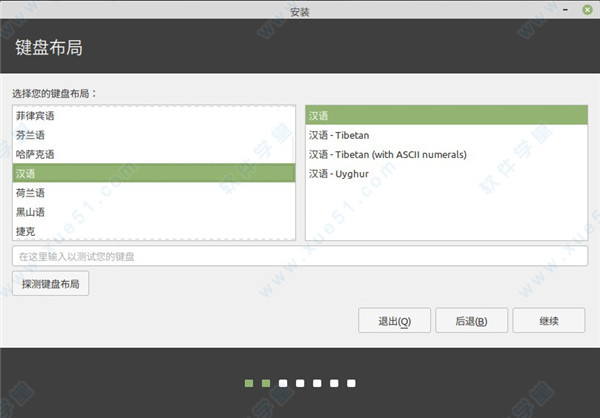Viewport: 600px width, 418px height.
Task: Select 汉语 - Tibetan (with ASCII numerals) variant
Action: [388, 154]
